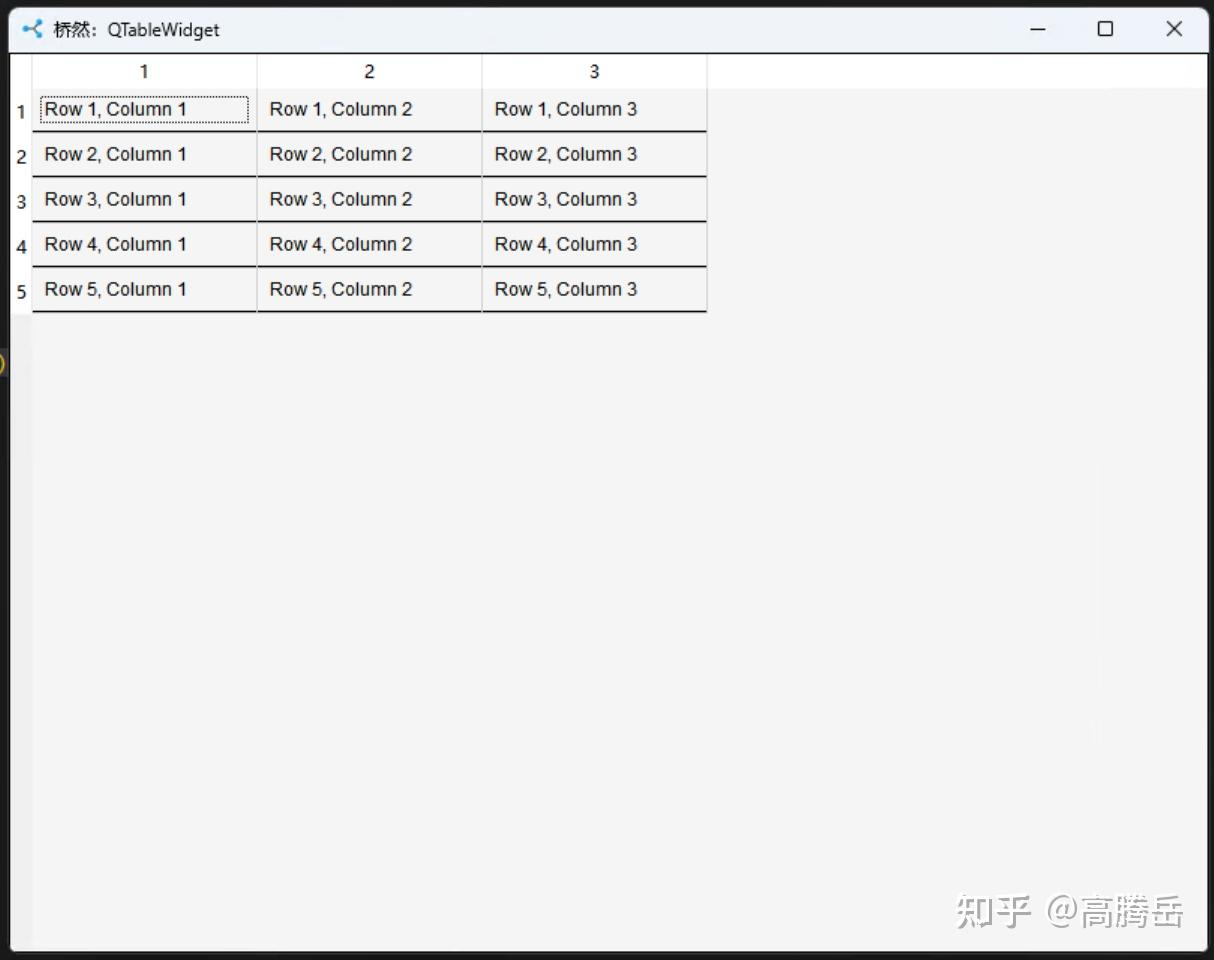This screenshot has height=960, width=1214.
Task: Click column header 2 to select second column
Action: (368, 71)
